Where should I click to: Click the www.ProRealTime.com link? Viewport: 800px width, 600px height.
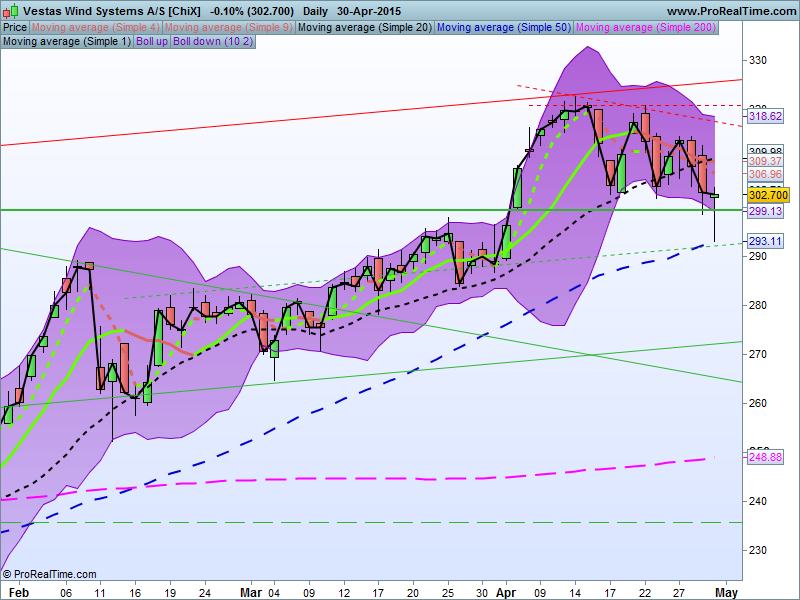point(731,11)
